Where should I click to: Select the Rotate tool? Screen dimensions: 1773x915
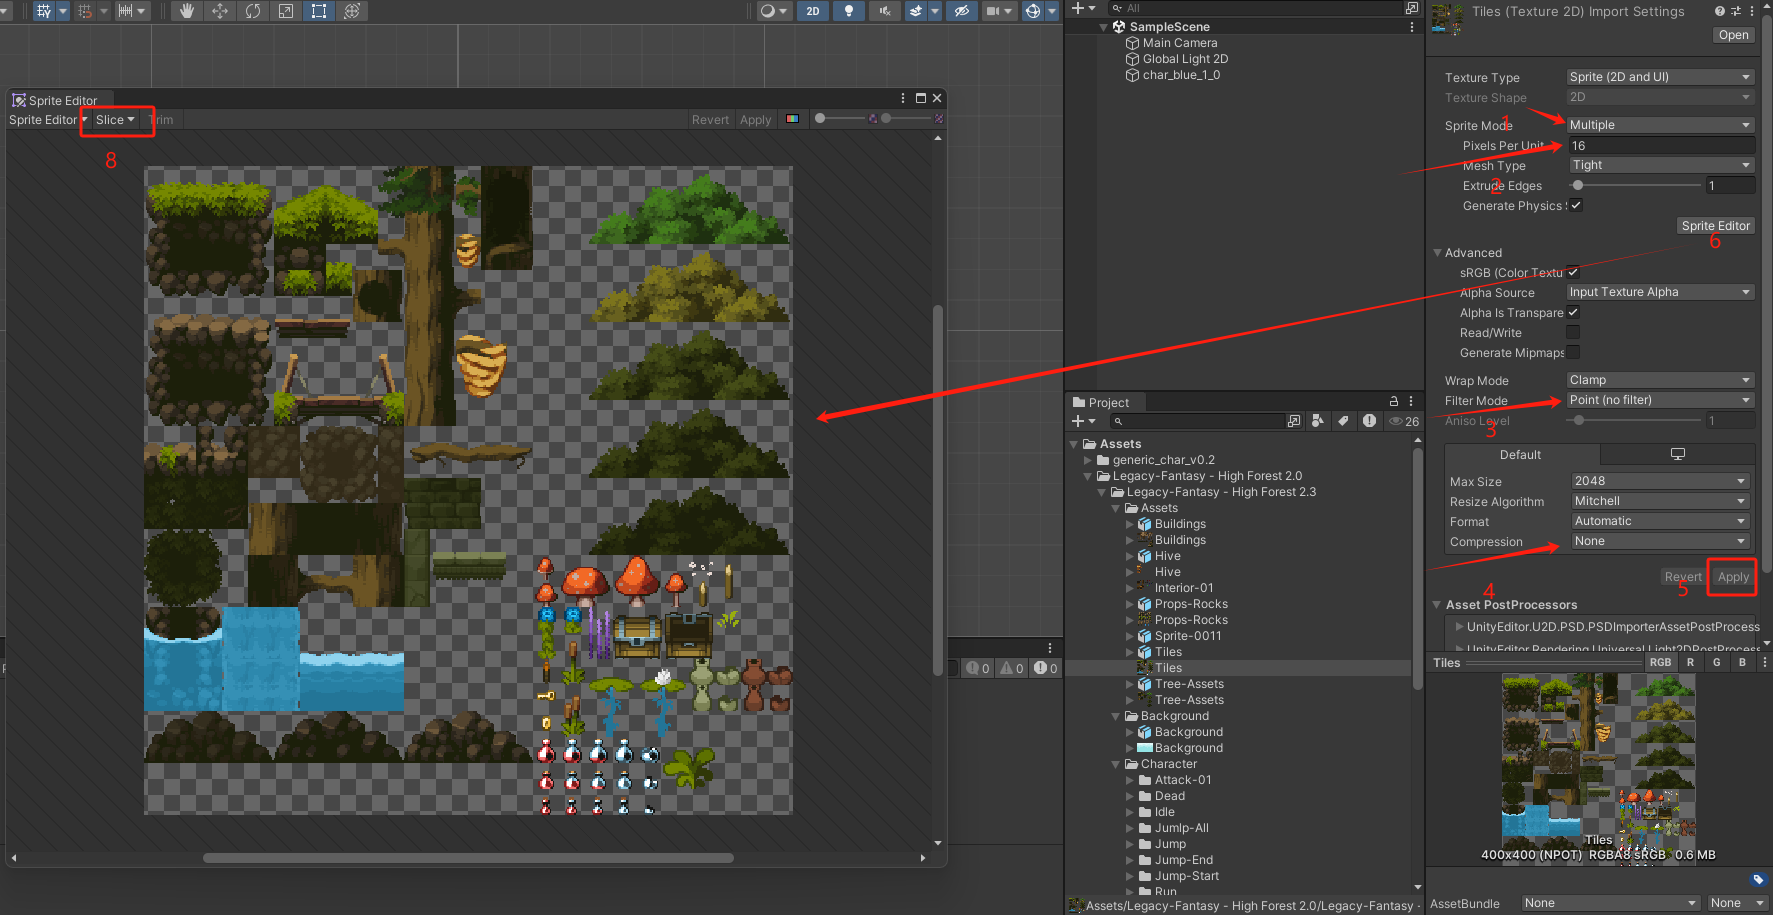point(253,11)
